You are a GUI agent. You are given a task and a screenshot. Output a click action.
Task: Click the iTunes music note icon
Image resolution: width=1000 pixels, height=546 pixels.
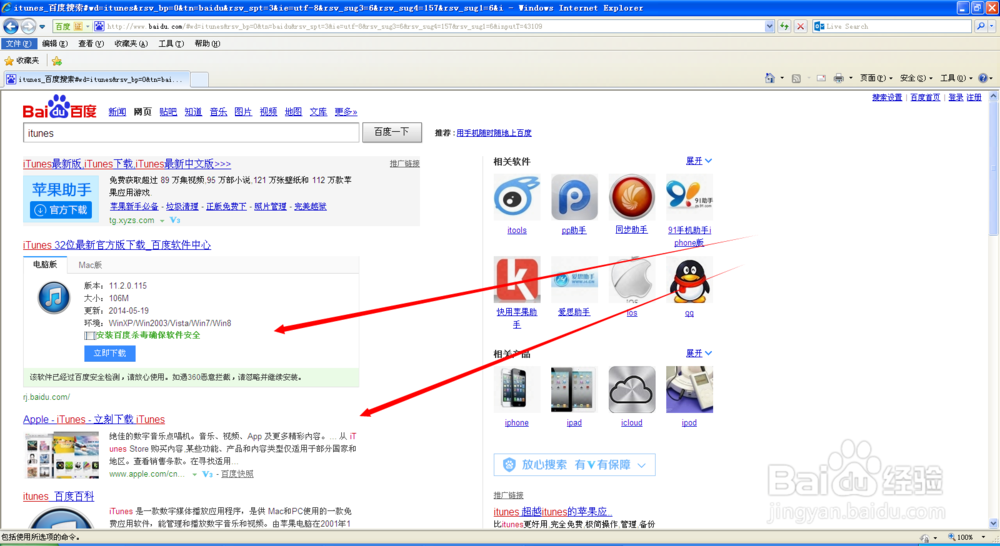click(54, 297)
